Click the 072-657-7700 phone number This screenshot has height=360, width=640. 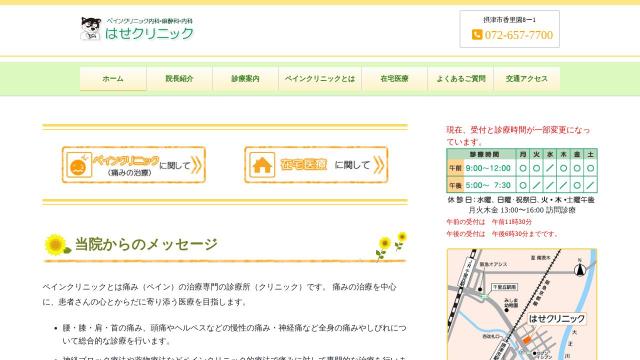(519, 35)
